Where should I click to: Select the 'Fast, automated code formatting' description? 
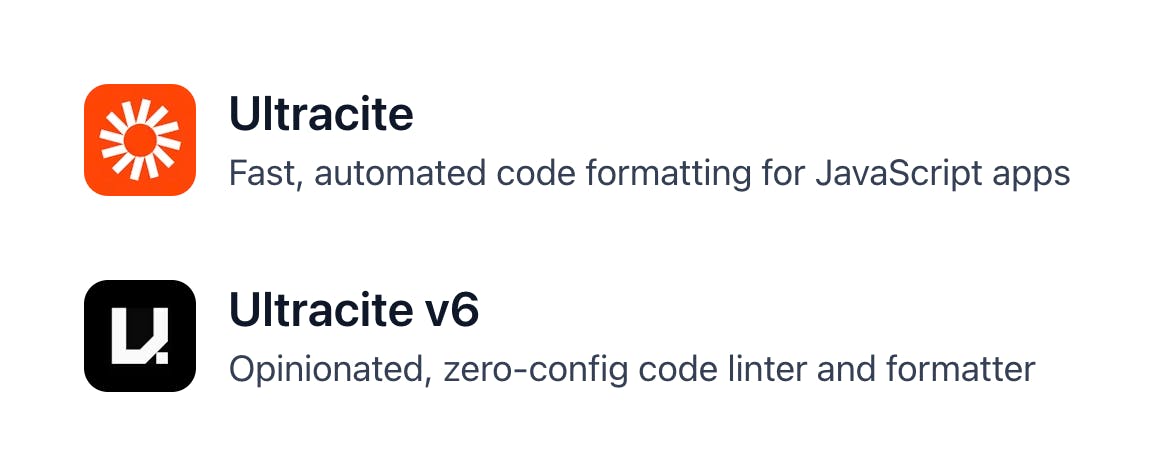point(649,174)
